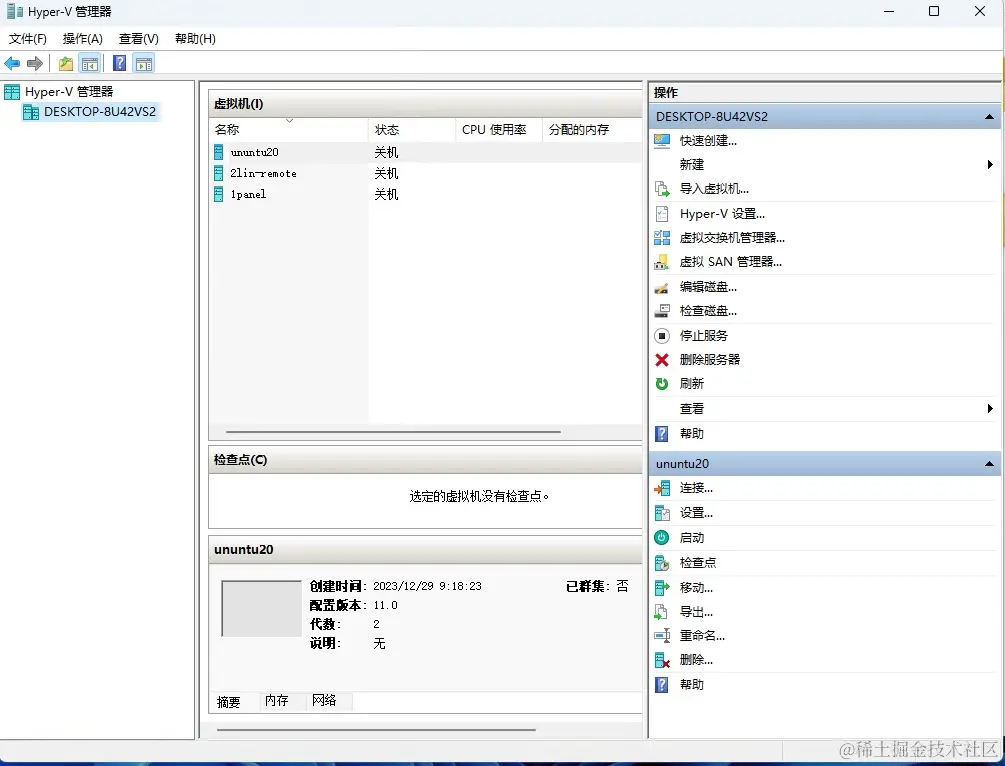Screen dimensions: 1005x766
Task: Open Virtual Switch Manager (虚拟交换机管理器)
Action: tap(732, 238)
